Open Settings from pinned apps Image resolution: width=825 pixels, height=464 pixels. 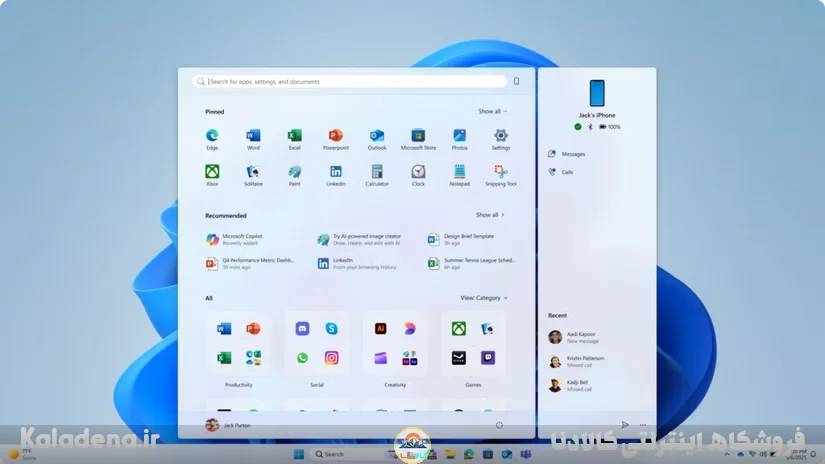501,139
